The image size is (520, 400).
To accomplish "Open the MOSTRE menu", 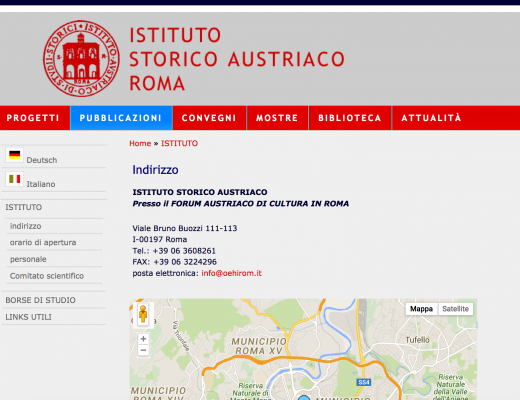I will click(277, 118).
